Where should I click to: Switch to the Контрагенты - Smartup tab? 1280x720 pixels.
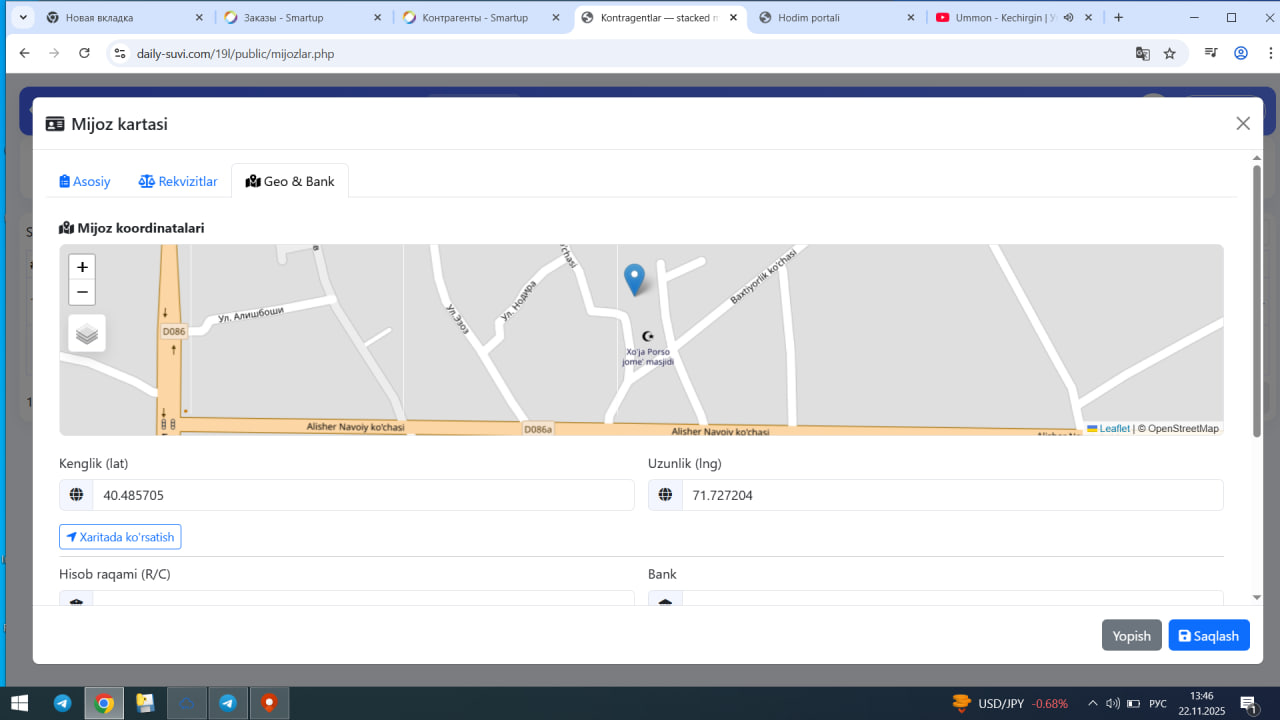(481, 18)
